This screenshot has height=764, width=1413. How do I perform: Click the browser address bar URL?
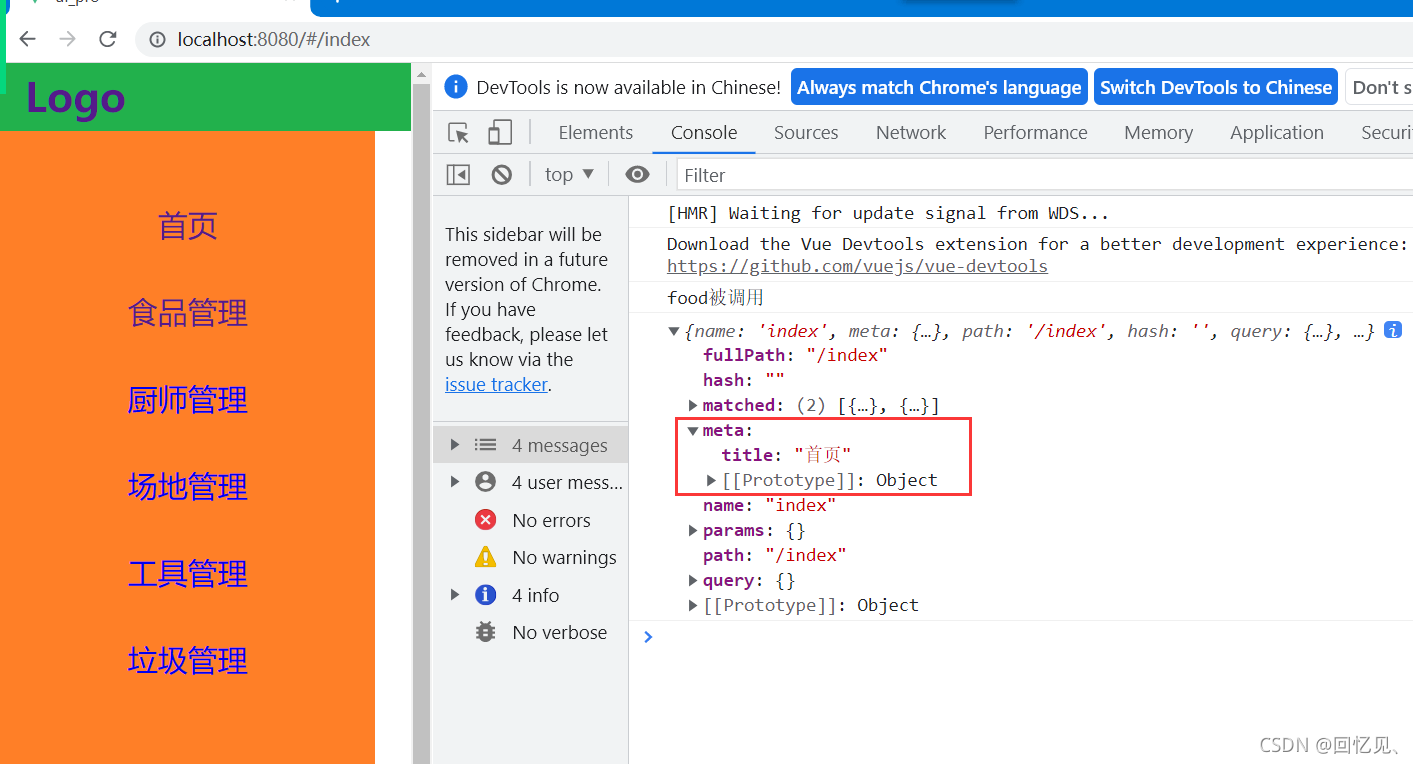274,40
